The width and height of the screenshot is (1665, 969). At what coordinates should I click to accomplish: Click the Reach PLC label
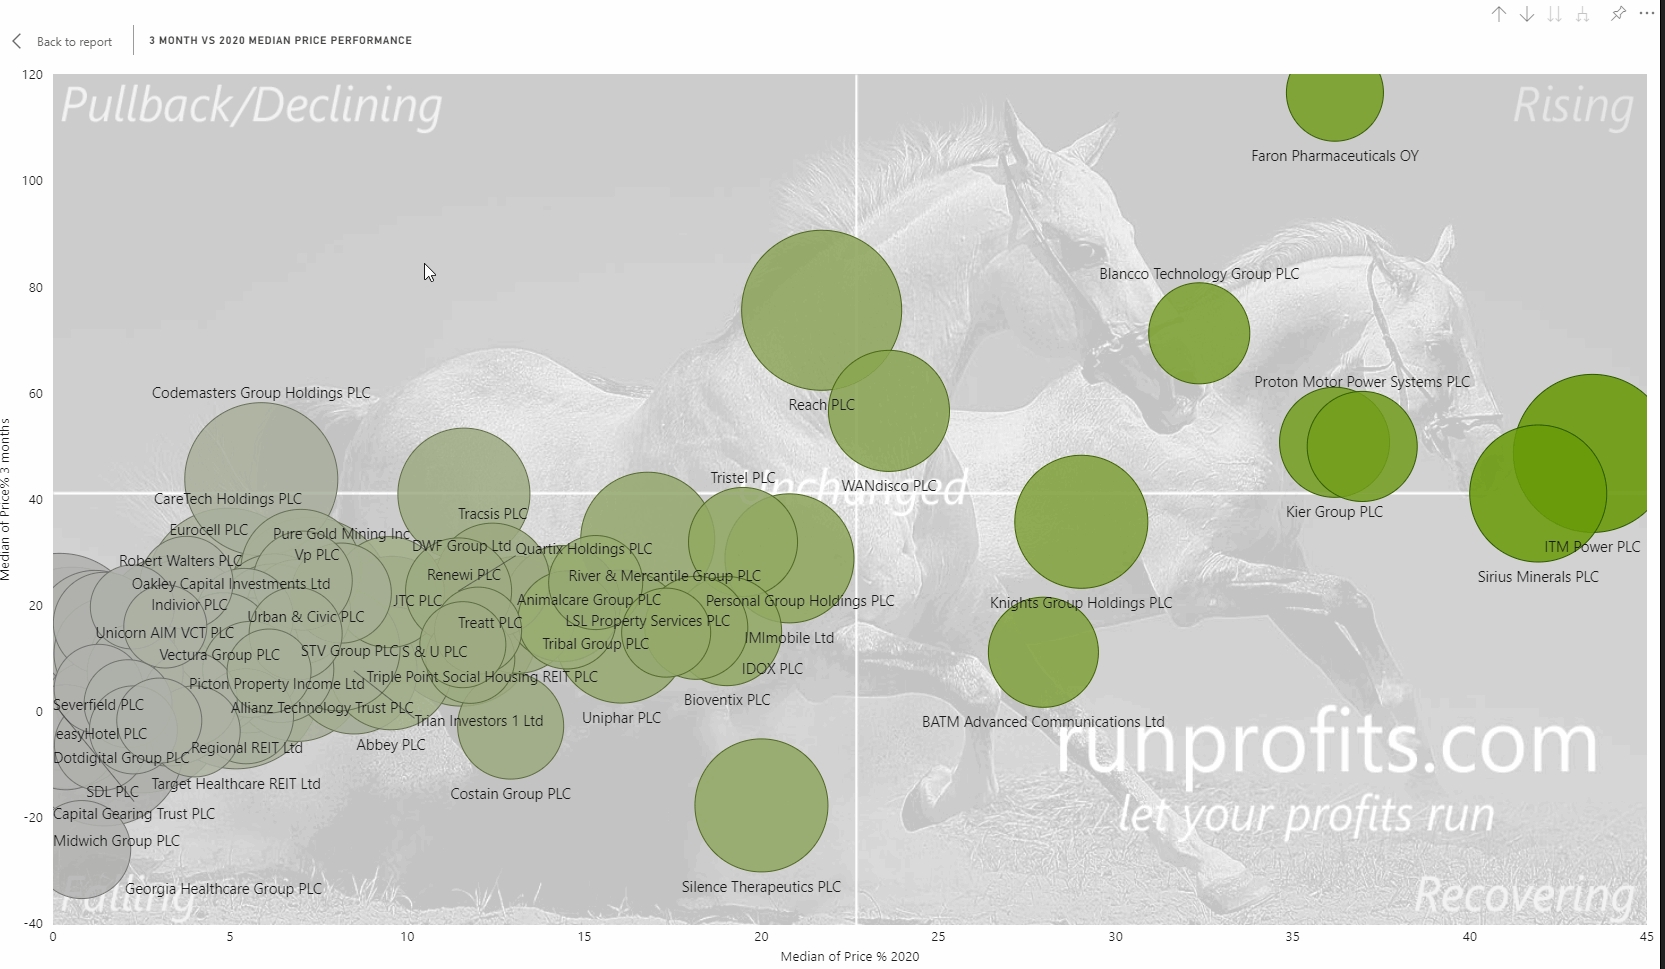[821, 405]
